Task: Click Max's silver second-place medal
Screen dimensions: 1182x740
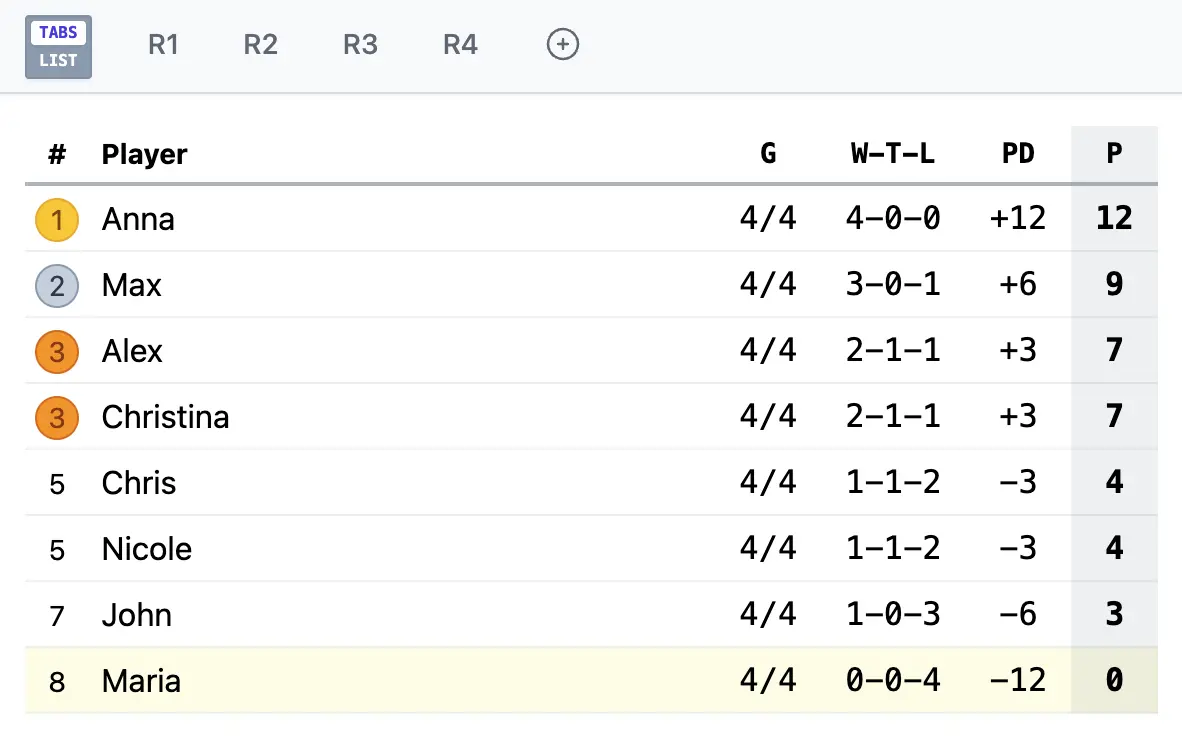Action: click(57, 286)
